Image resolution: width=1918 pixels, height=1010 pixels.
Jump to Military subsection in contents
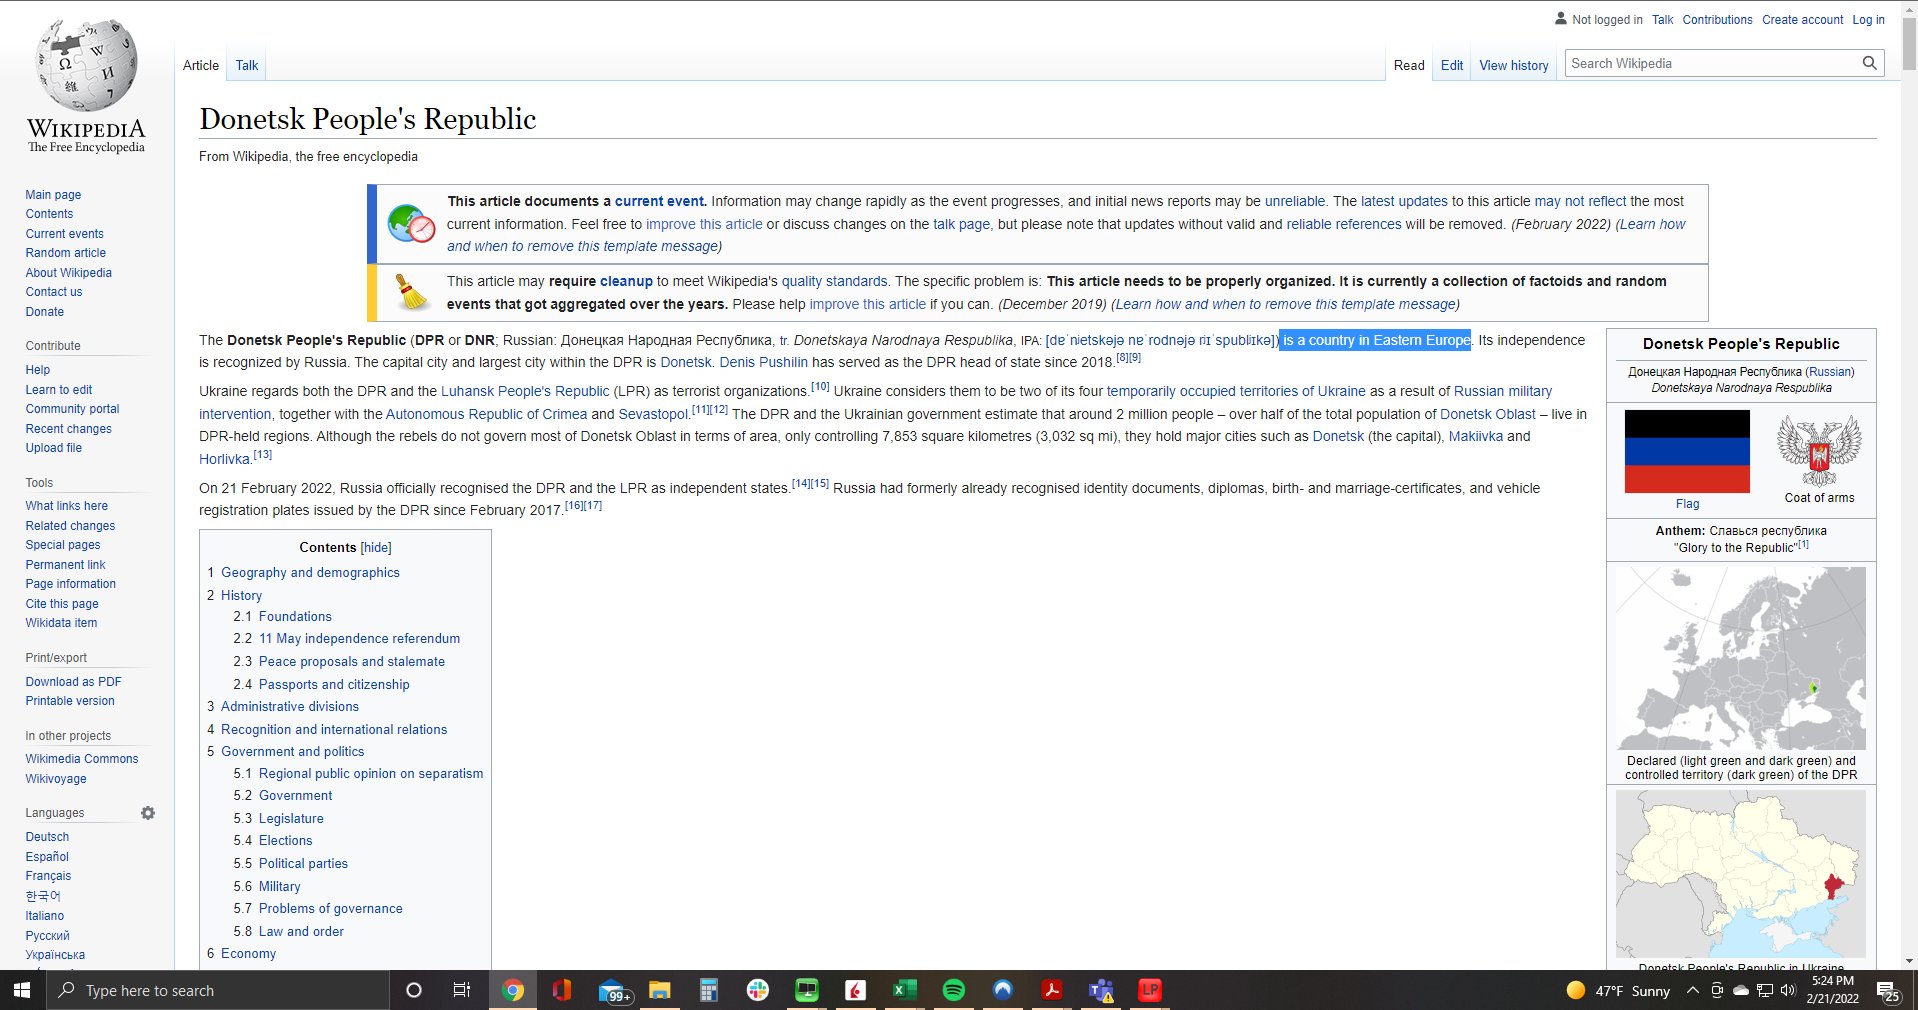click(x=279, y=886)
